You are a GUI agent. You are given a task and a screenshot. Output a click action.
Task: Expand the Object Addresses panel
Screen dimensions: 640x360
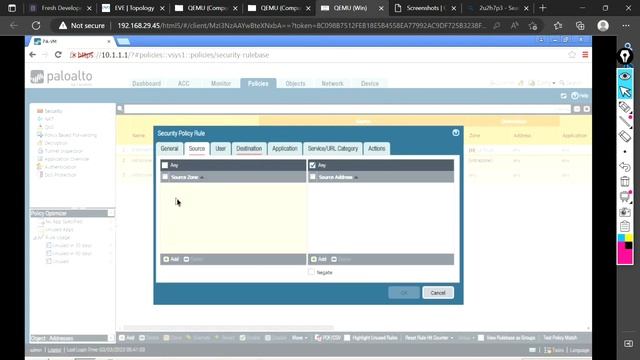coord(111,338)
